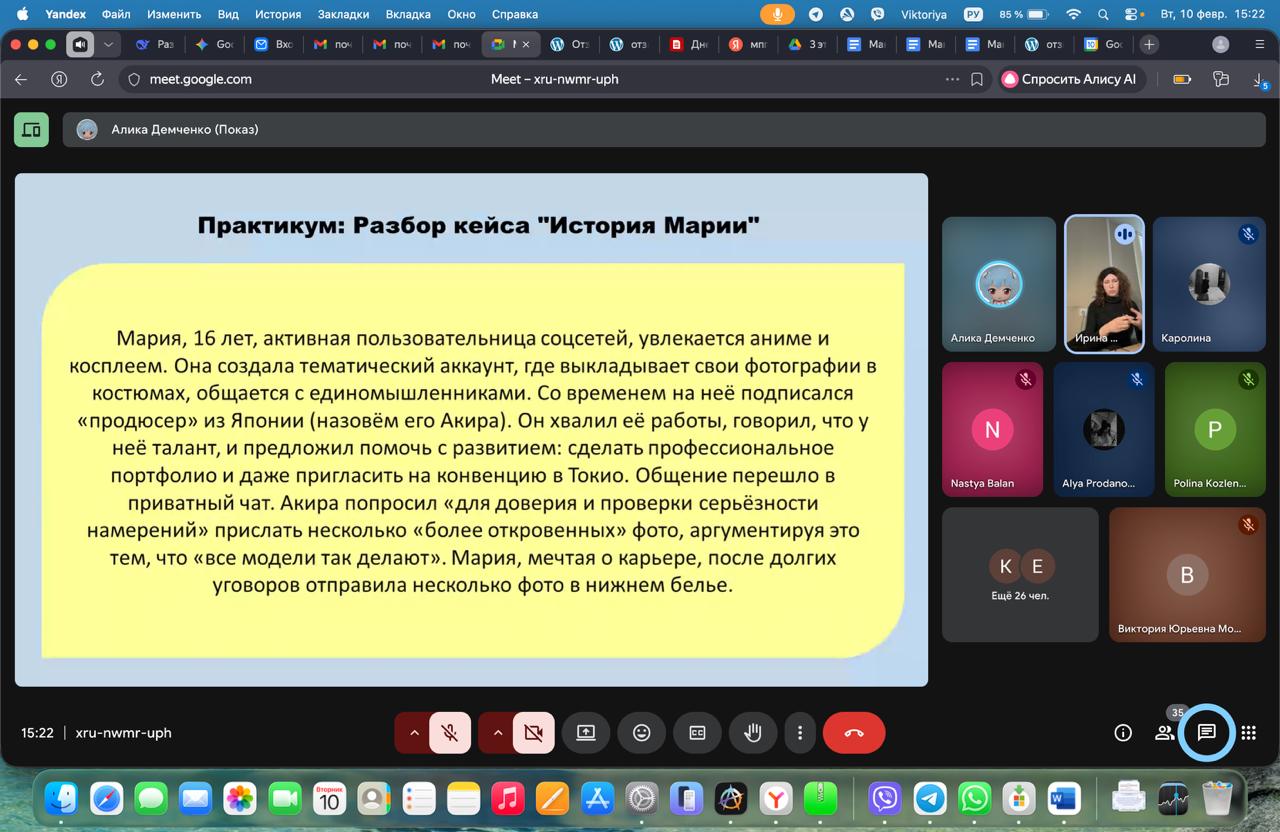Screen dimensions: 1280x832
Task: Click Спросить Алису AI button
Action: pyautogui.click(x=1069, y=79)
